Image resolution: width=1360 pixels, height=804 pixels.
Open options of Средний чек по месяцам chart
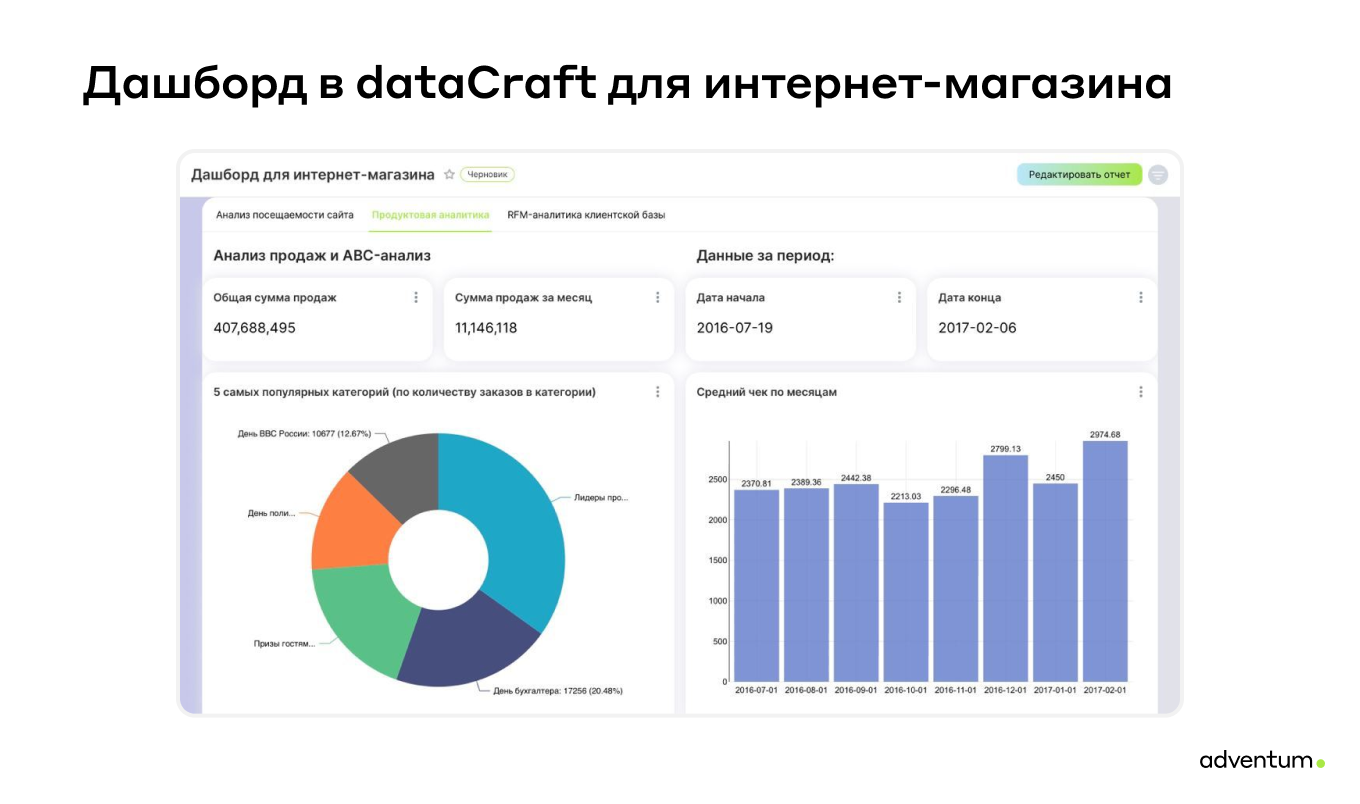pyautogui.click(x=1140, y=392)
